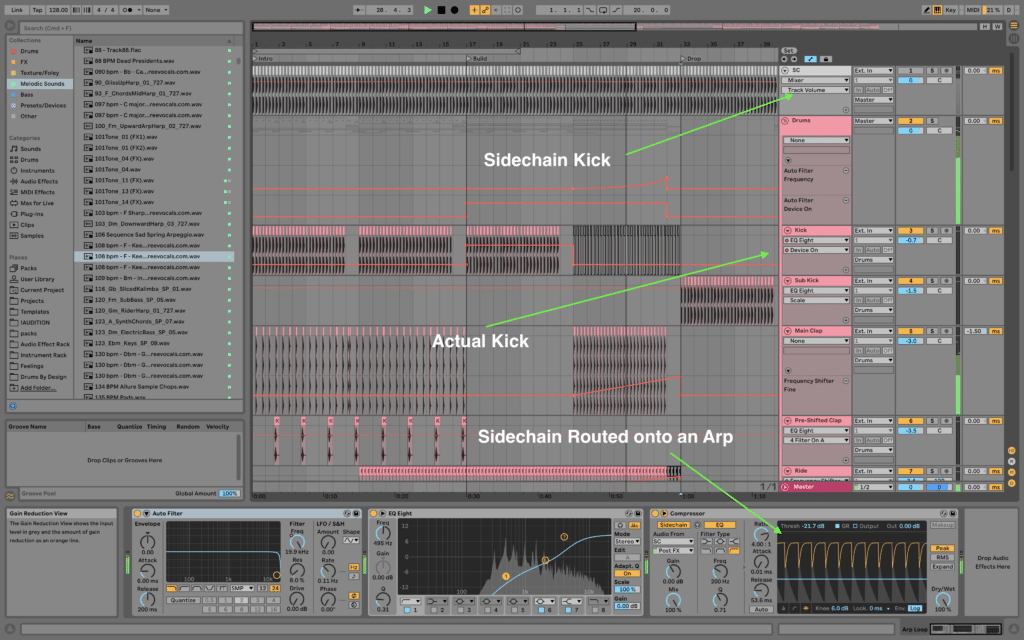Viewport: 1024px width, 640px height.
Task: Start playback with the green Play button
Action: coord(428,10)
